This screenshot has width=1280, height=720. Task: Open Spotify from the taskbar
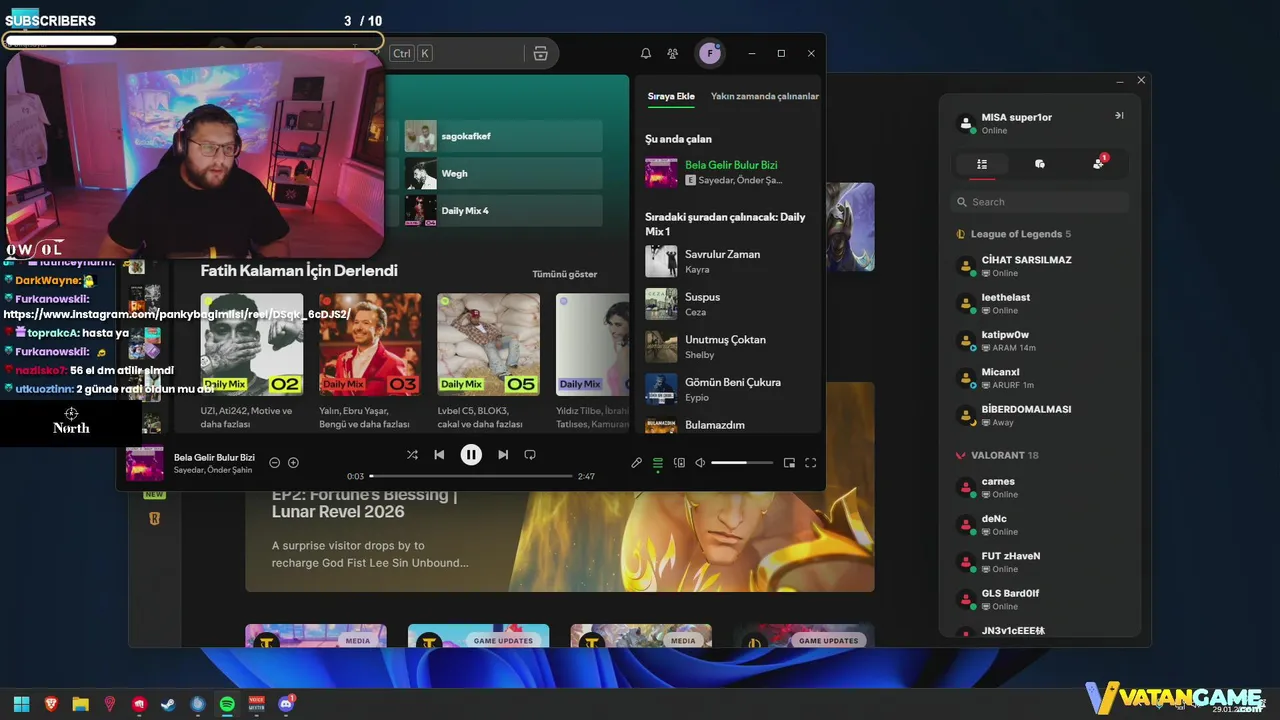[227, 704]
